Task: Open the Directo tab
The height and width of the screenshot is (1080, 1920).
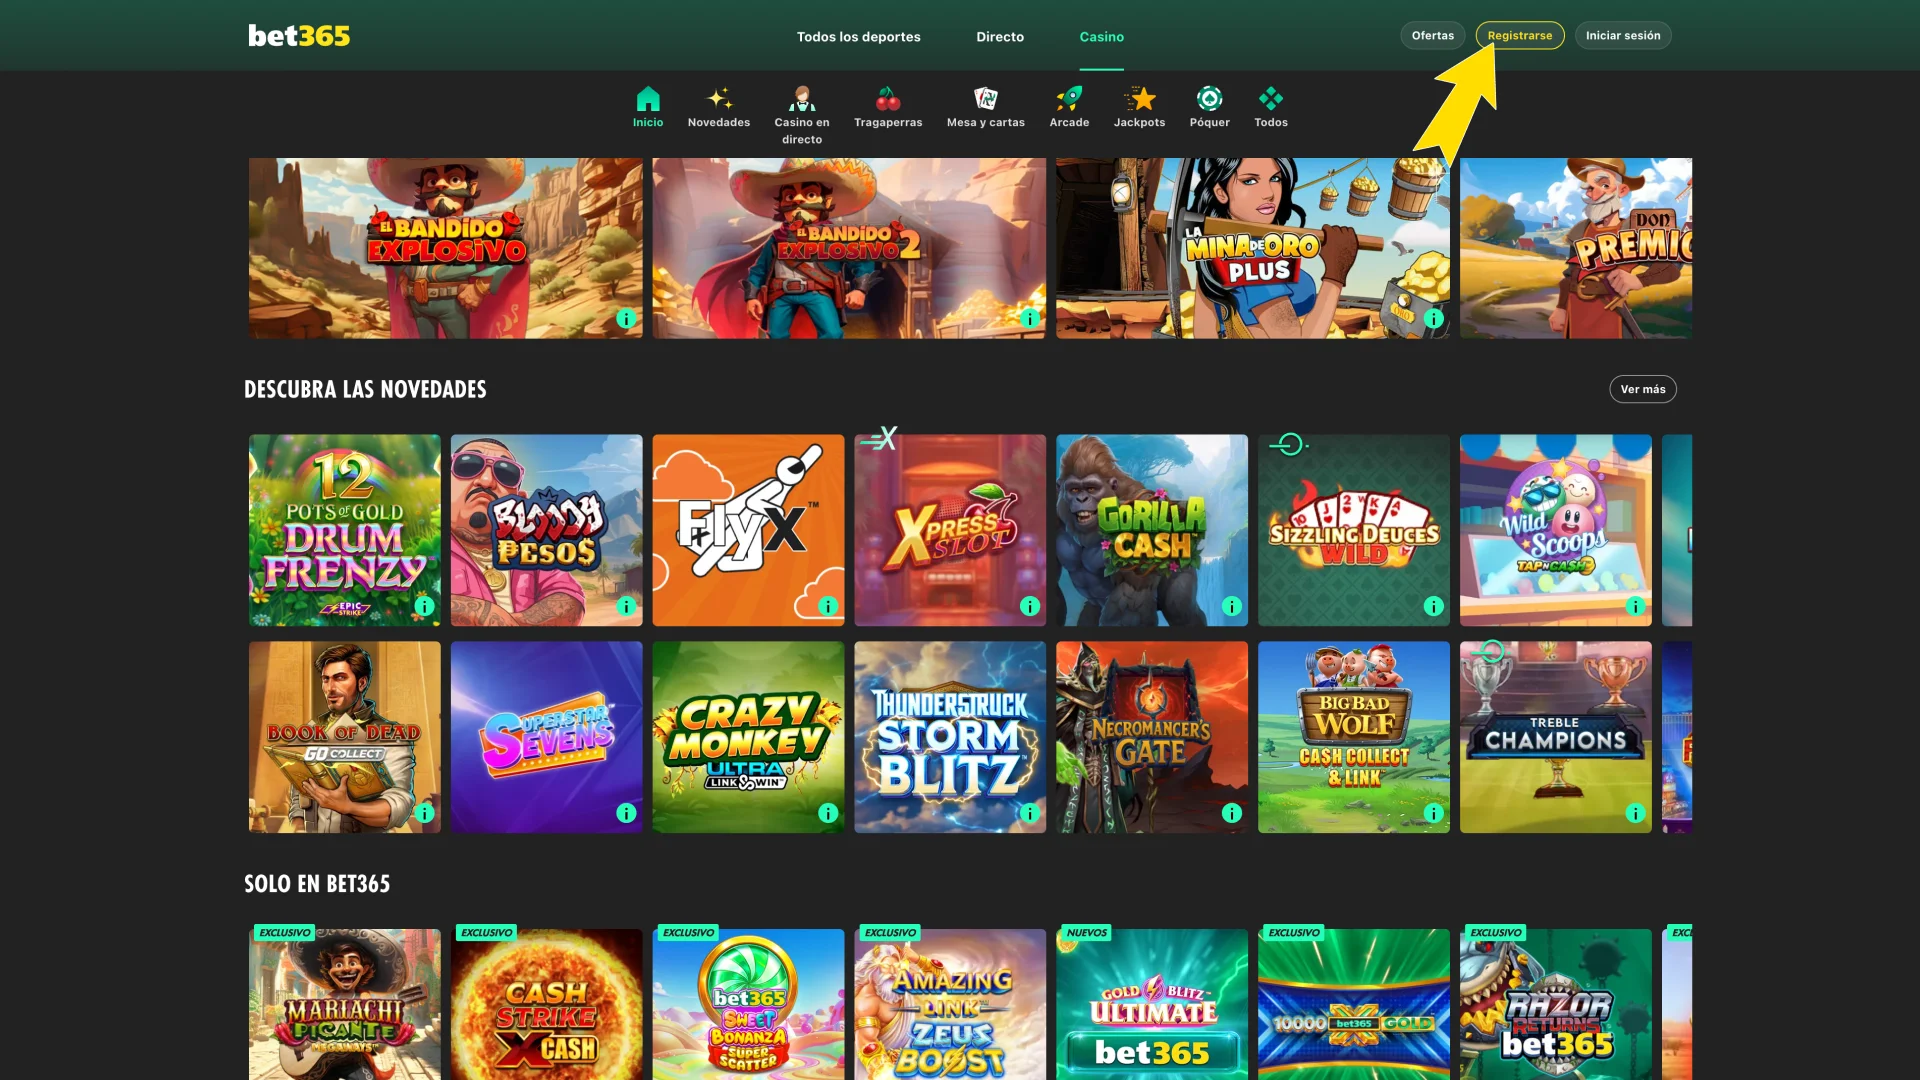Action: 999,36
